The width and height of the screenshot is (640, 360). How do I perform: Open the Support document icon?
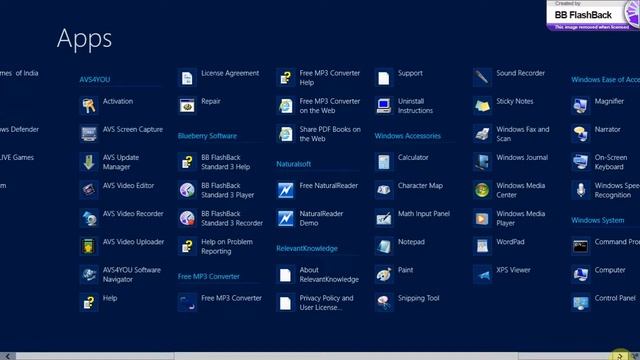point(384,78)
